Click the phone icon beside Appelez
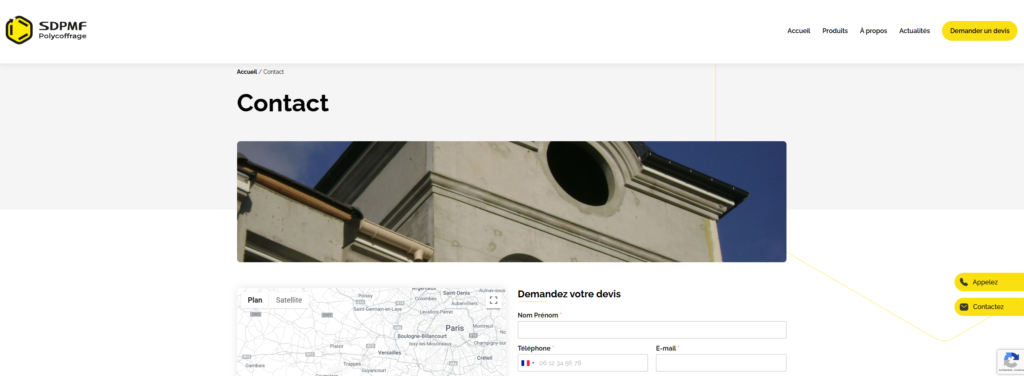This screenshot has height=376, width=1024. click(x=963, y=282)
